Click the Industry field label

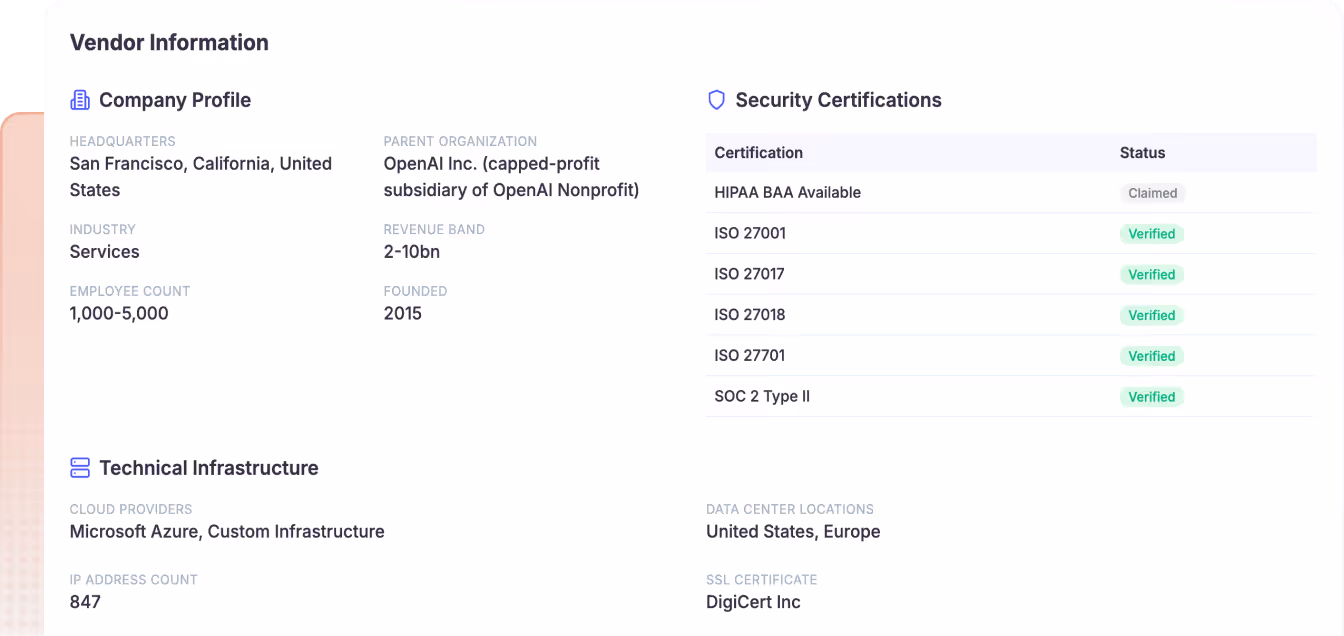click(x=103, y=229)
